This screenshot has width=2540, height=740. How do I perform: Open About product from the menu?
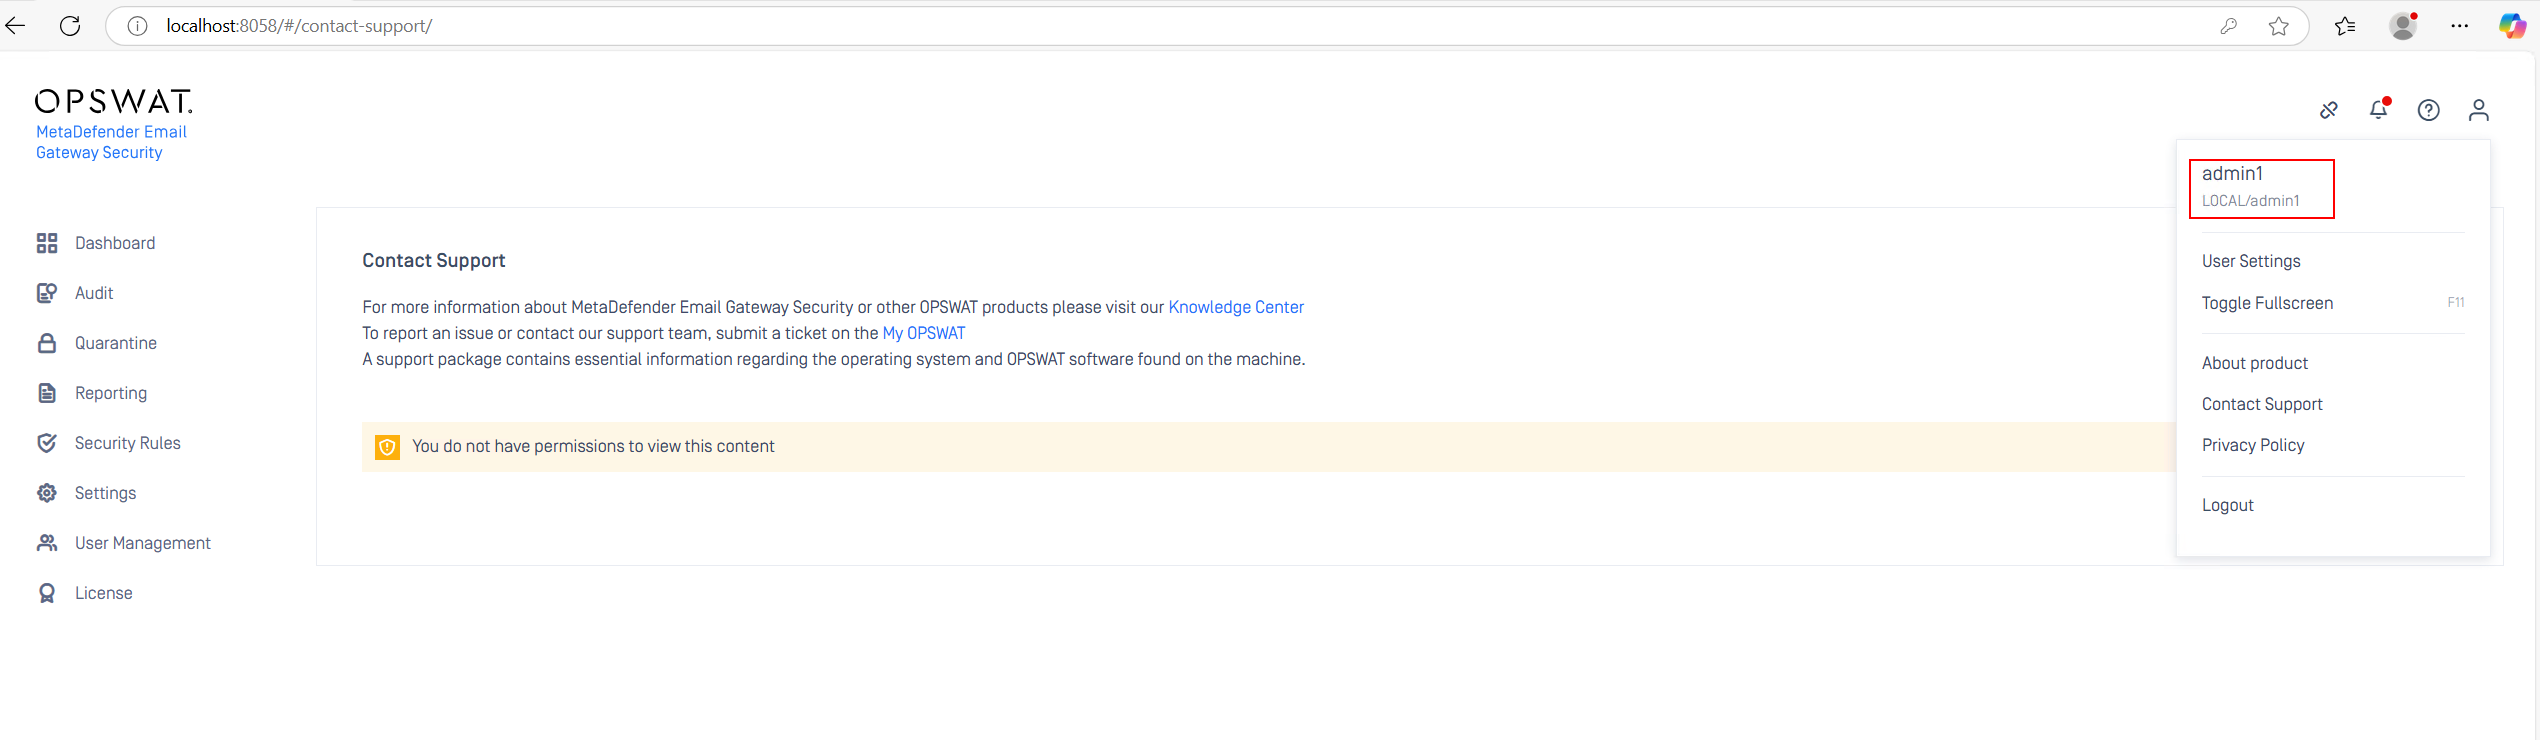tap(2255, 363)
